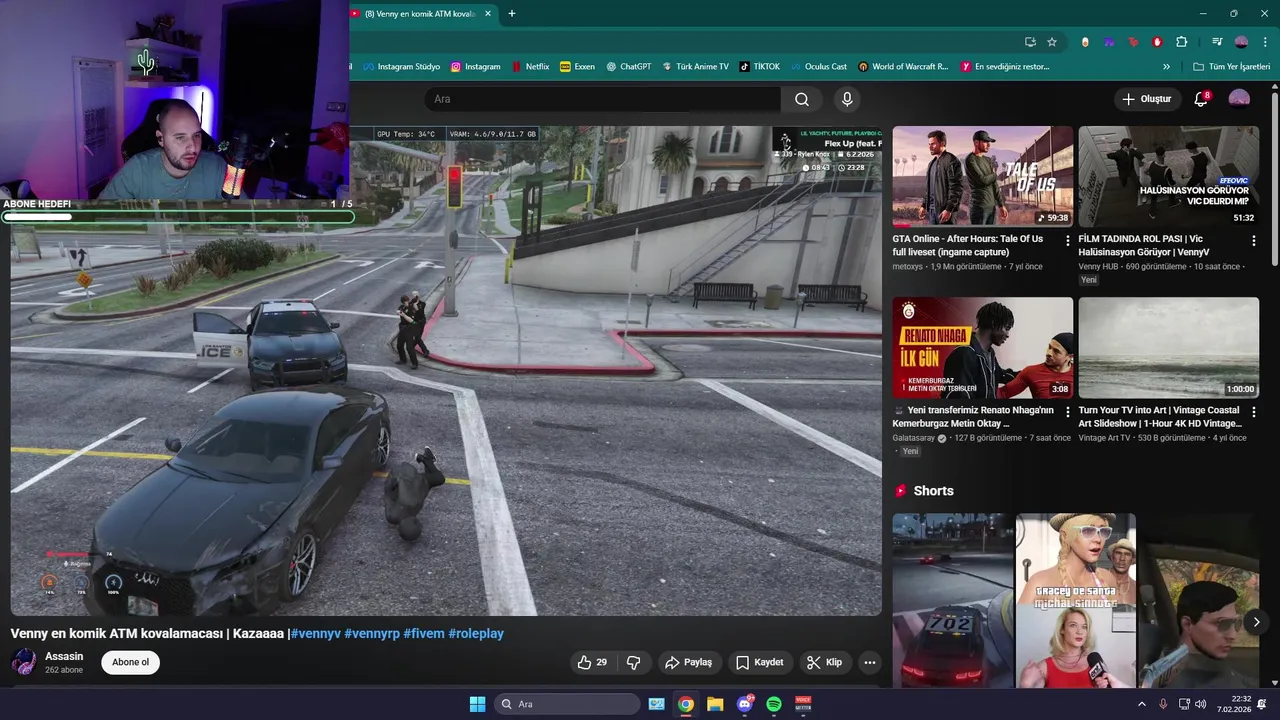Open options for Turn Your TV into Art video
The image size is (1280, 720).
(1254, 411)
